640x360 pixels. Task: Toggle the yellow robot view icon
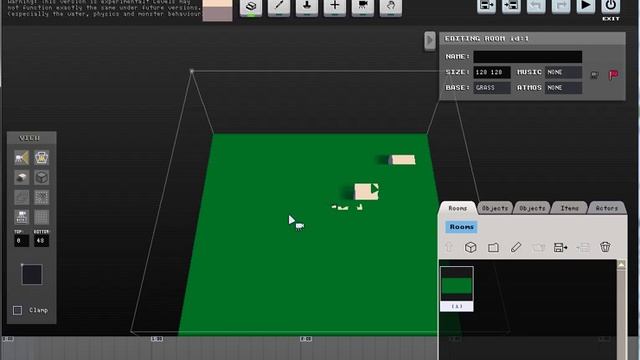41,158
